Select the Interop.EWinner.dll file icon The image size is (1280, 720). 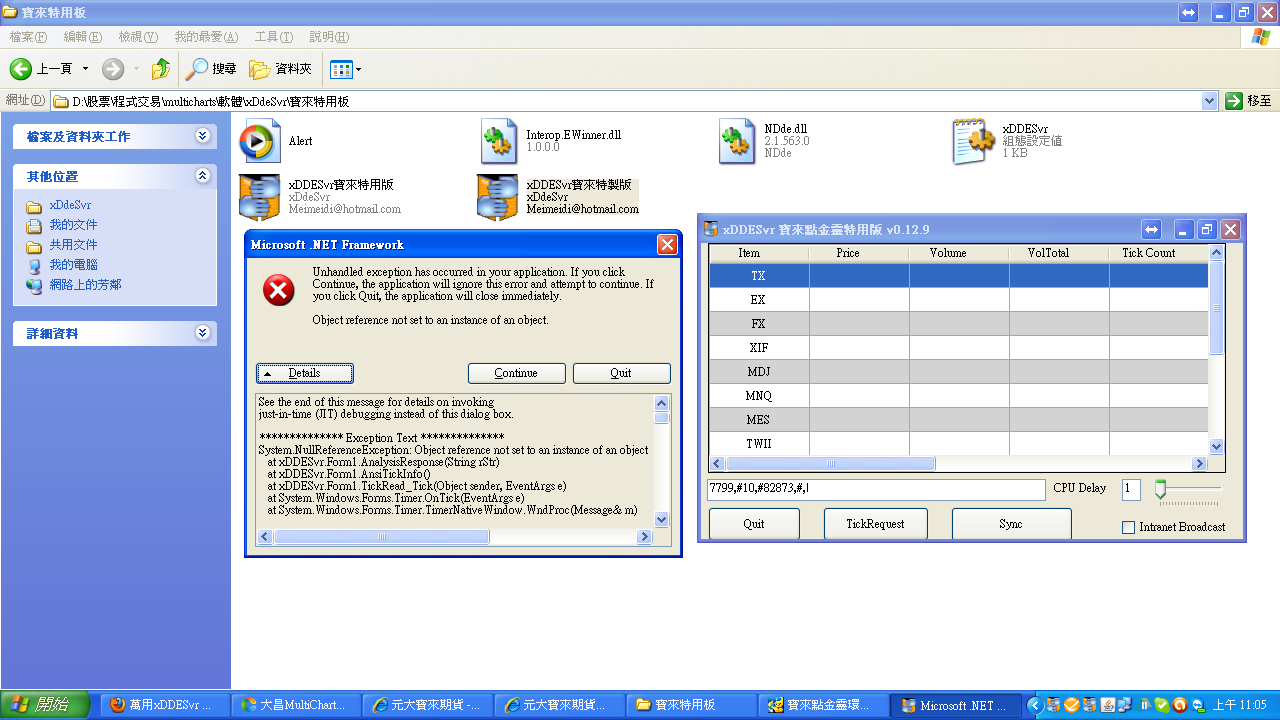click(498, 141)
